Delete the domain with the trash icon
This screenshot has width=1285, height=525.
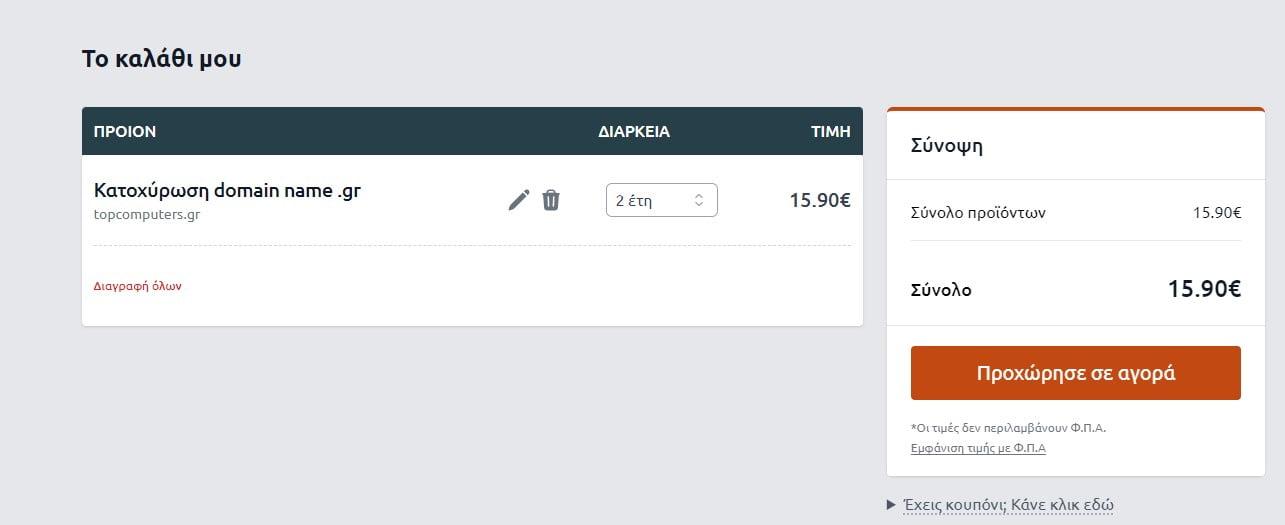(x=551, y=200)
